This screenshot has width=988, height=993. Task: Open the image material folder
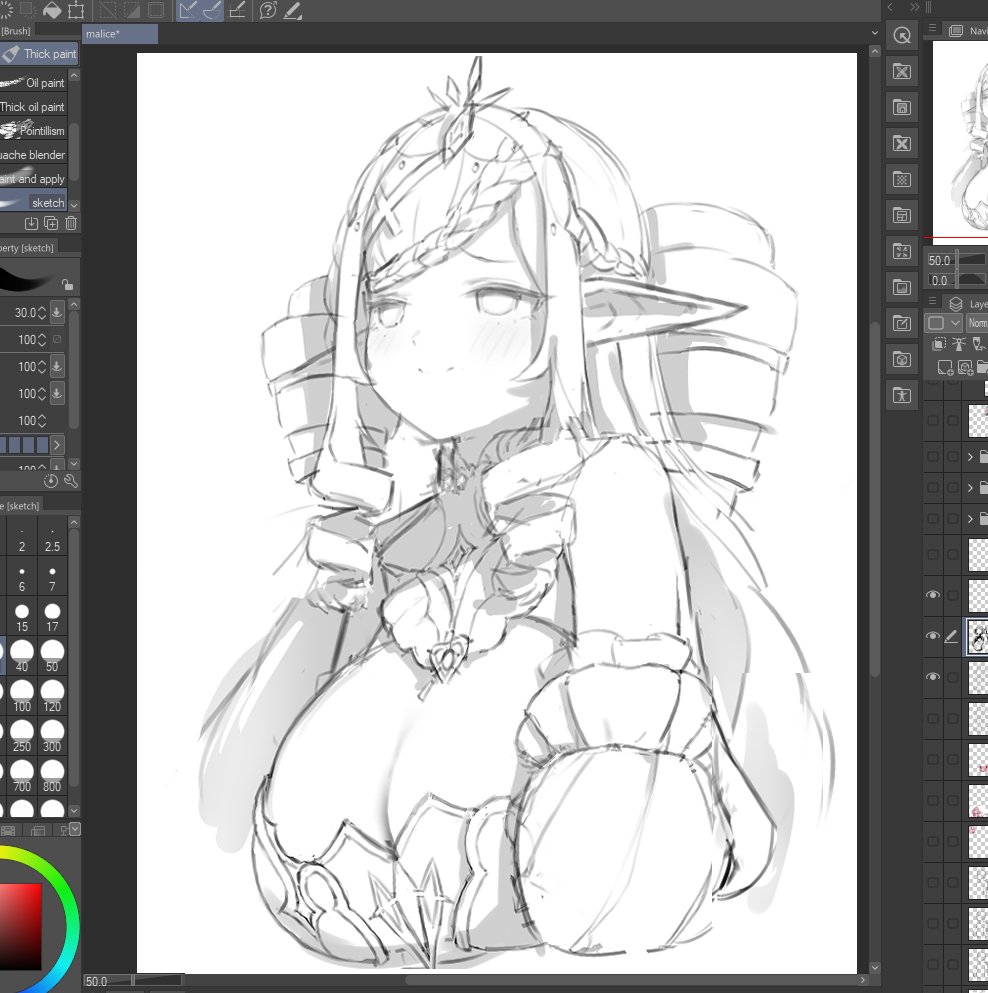click(902, 288)
